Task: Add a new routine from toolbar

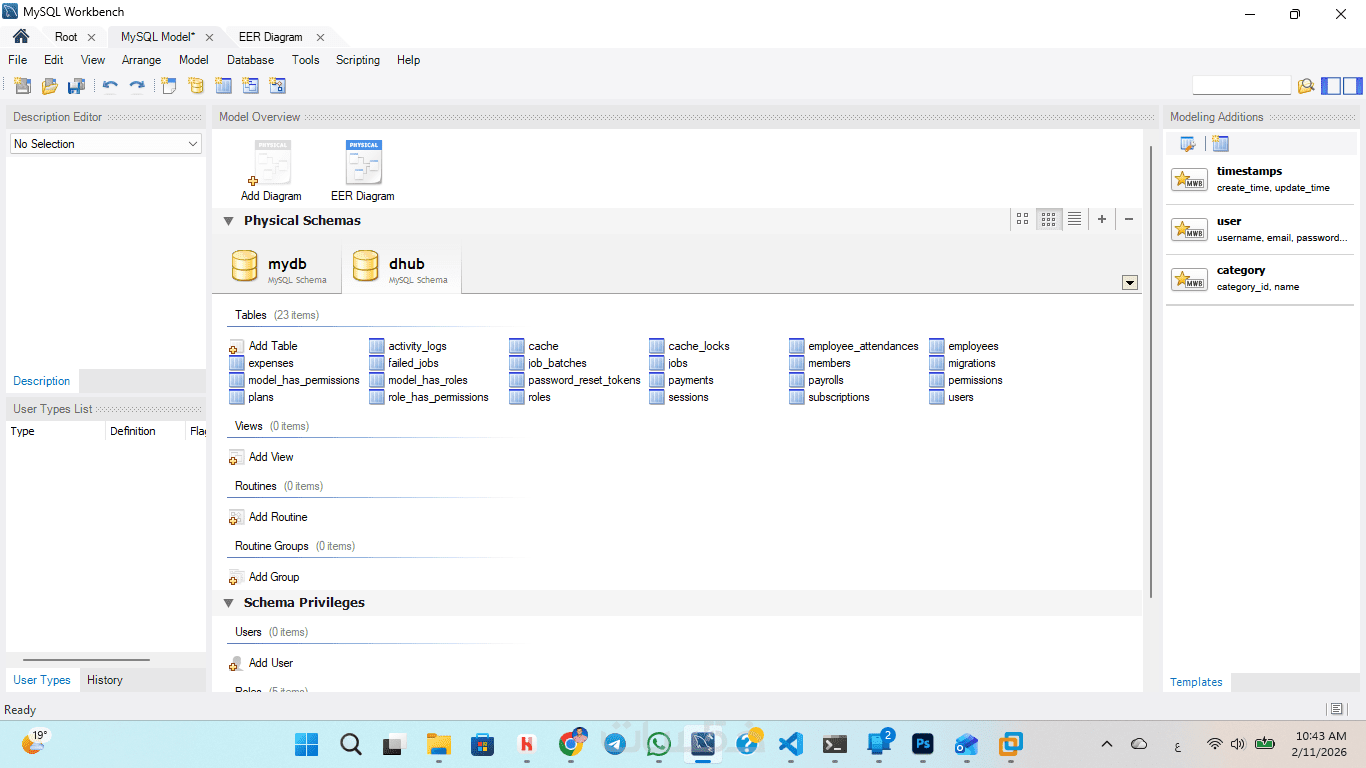Action: [x=277, y=86]
